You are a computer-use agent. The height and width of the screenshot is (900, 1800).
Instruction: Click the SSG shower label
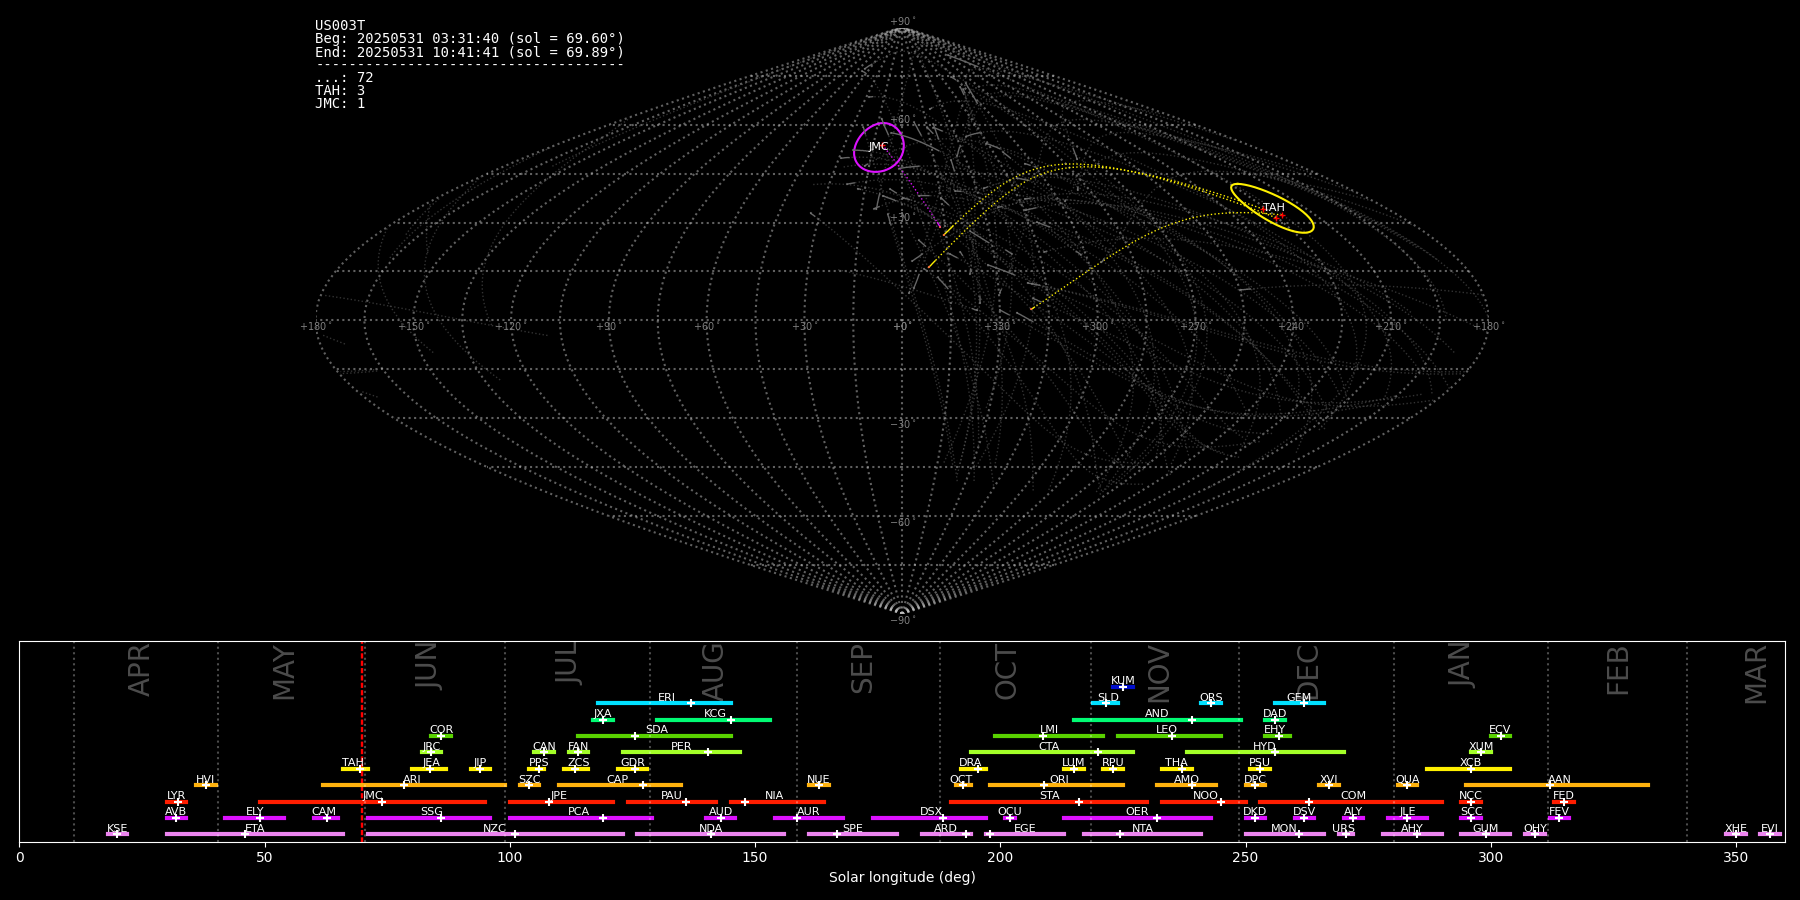(432, 812)
